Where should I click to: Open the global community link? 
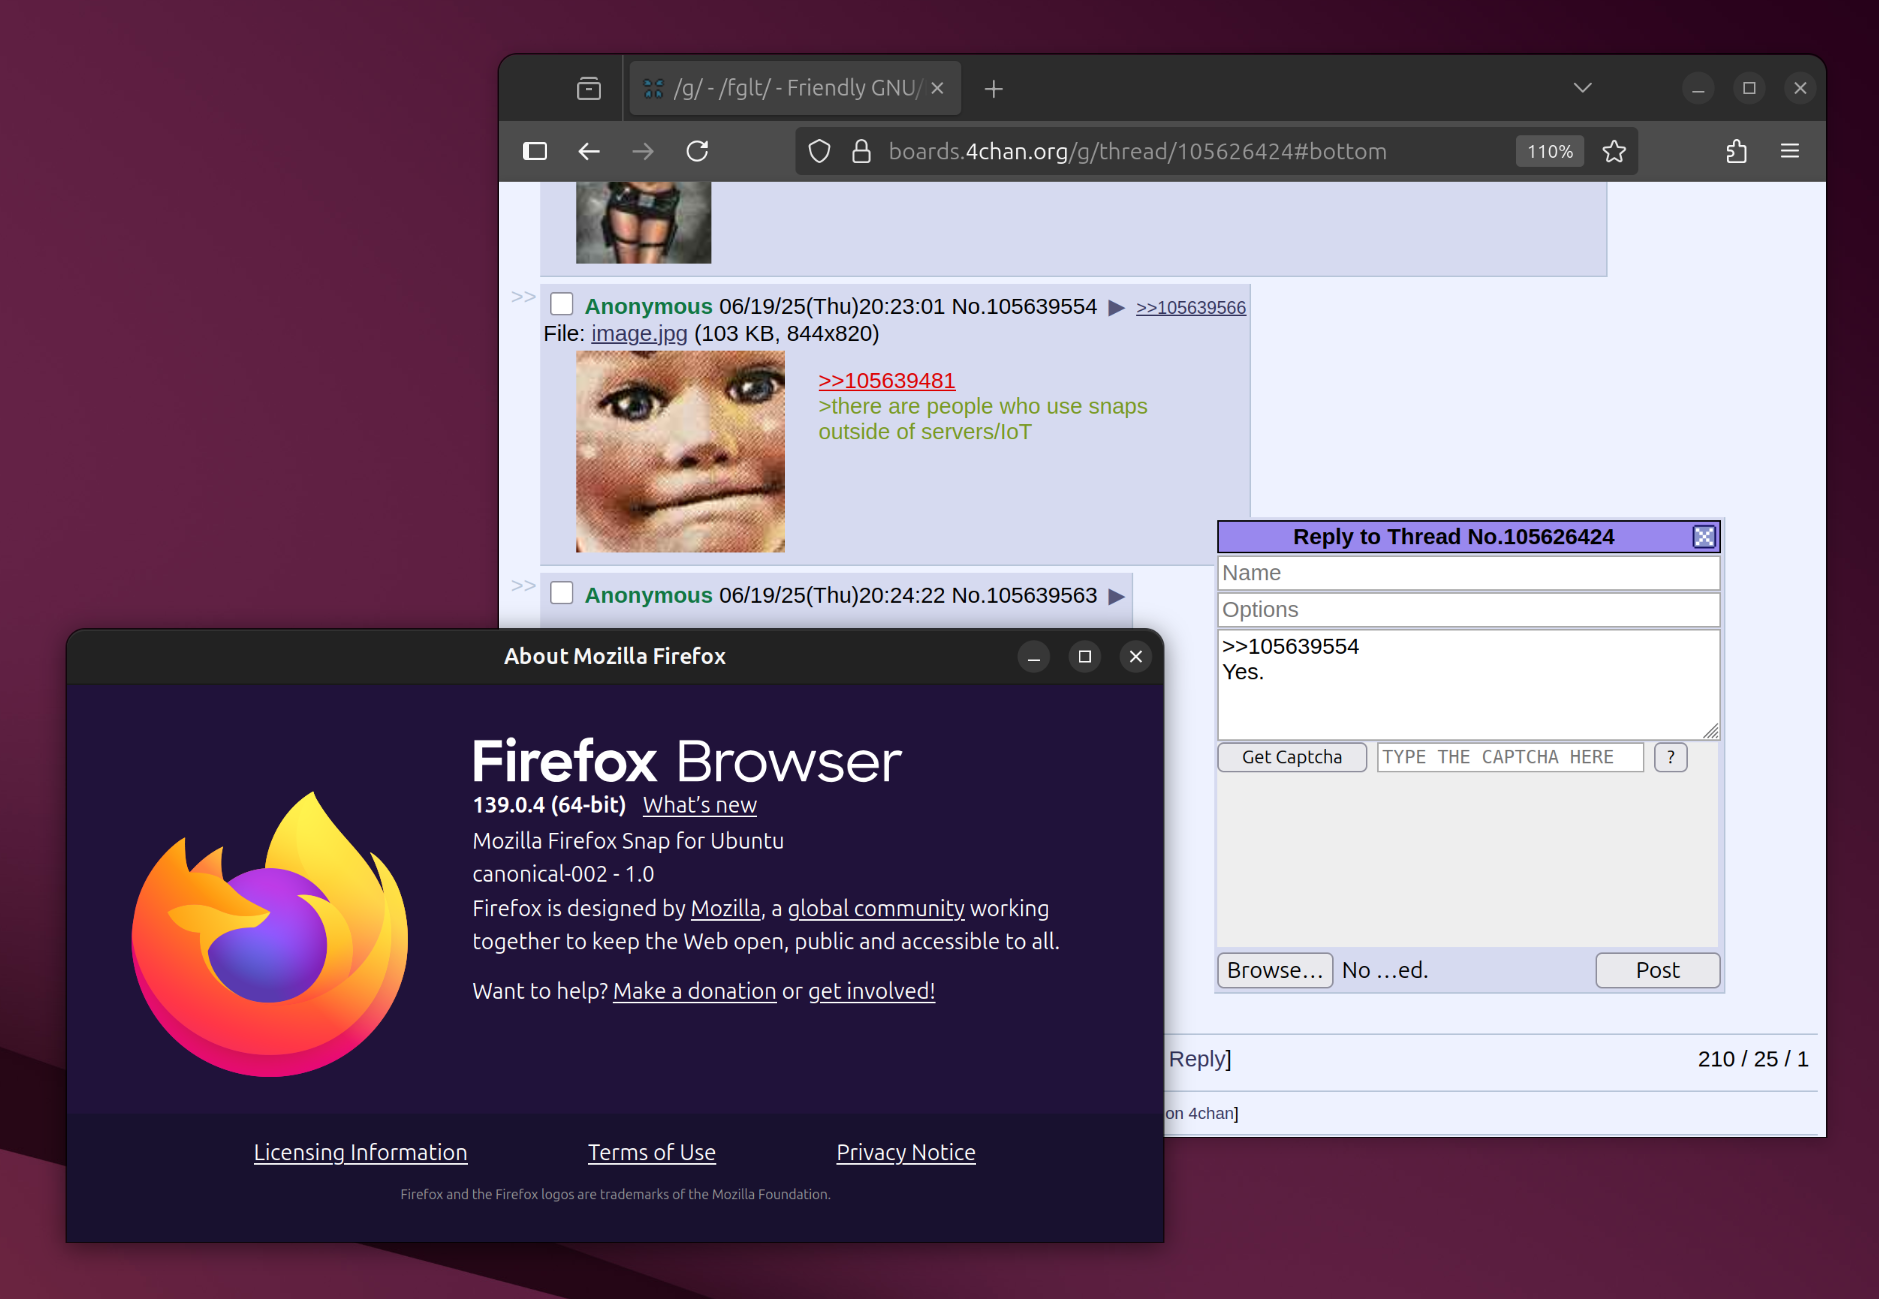coord(876,909)
